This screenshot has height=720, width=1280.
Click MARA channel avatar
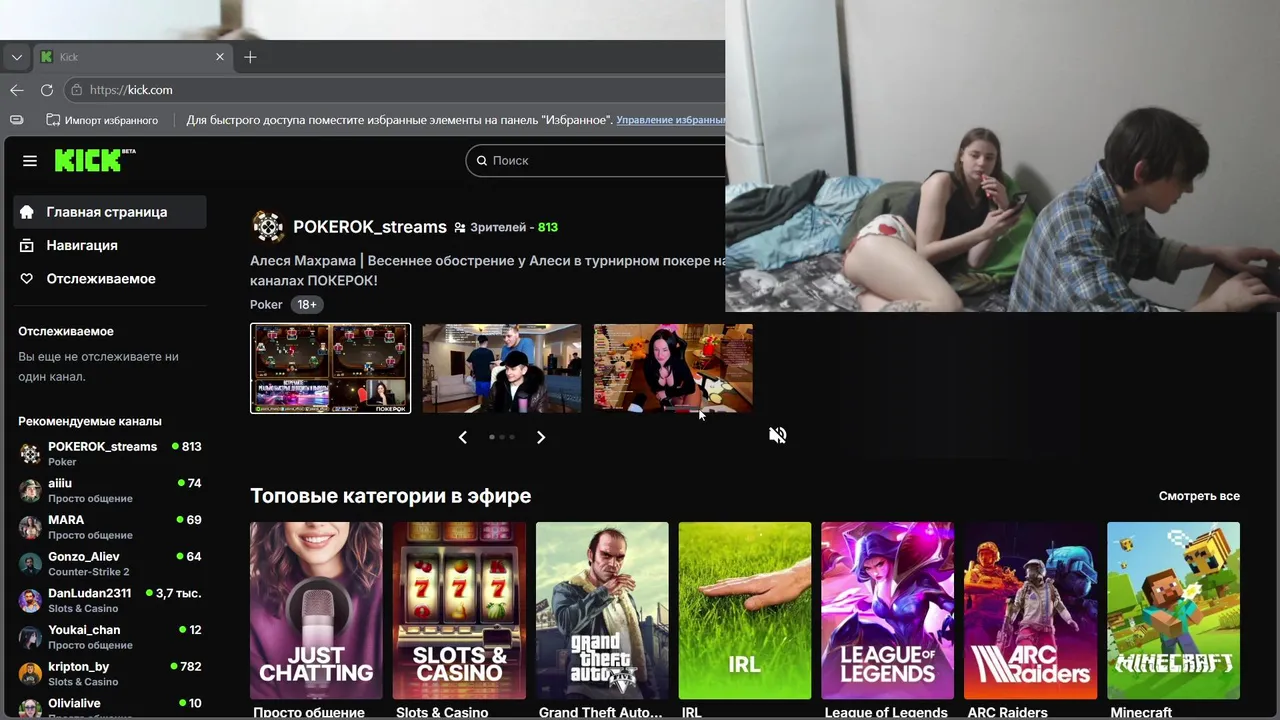[x=30, y=527]
